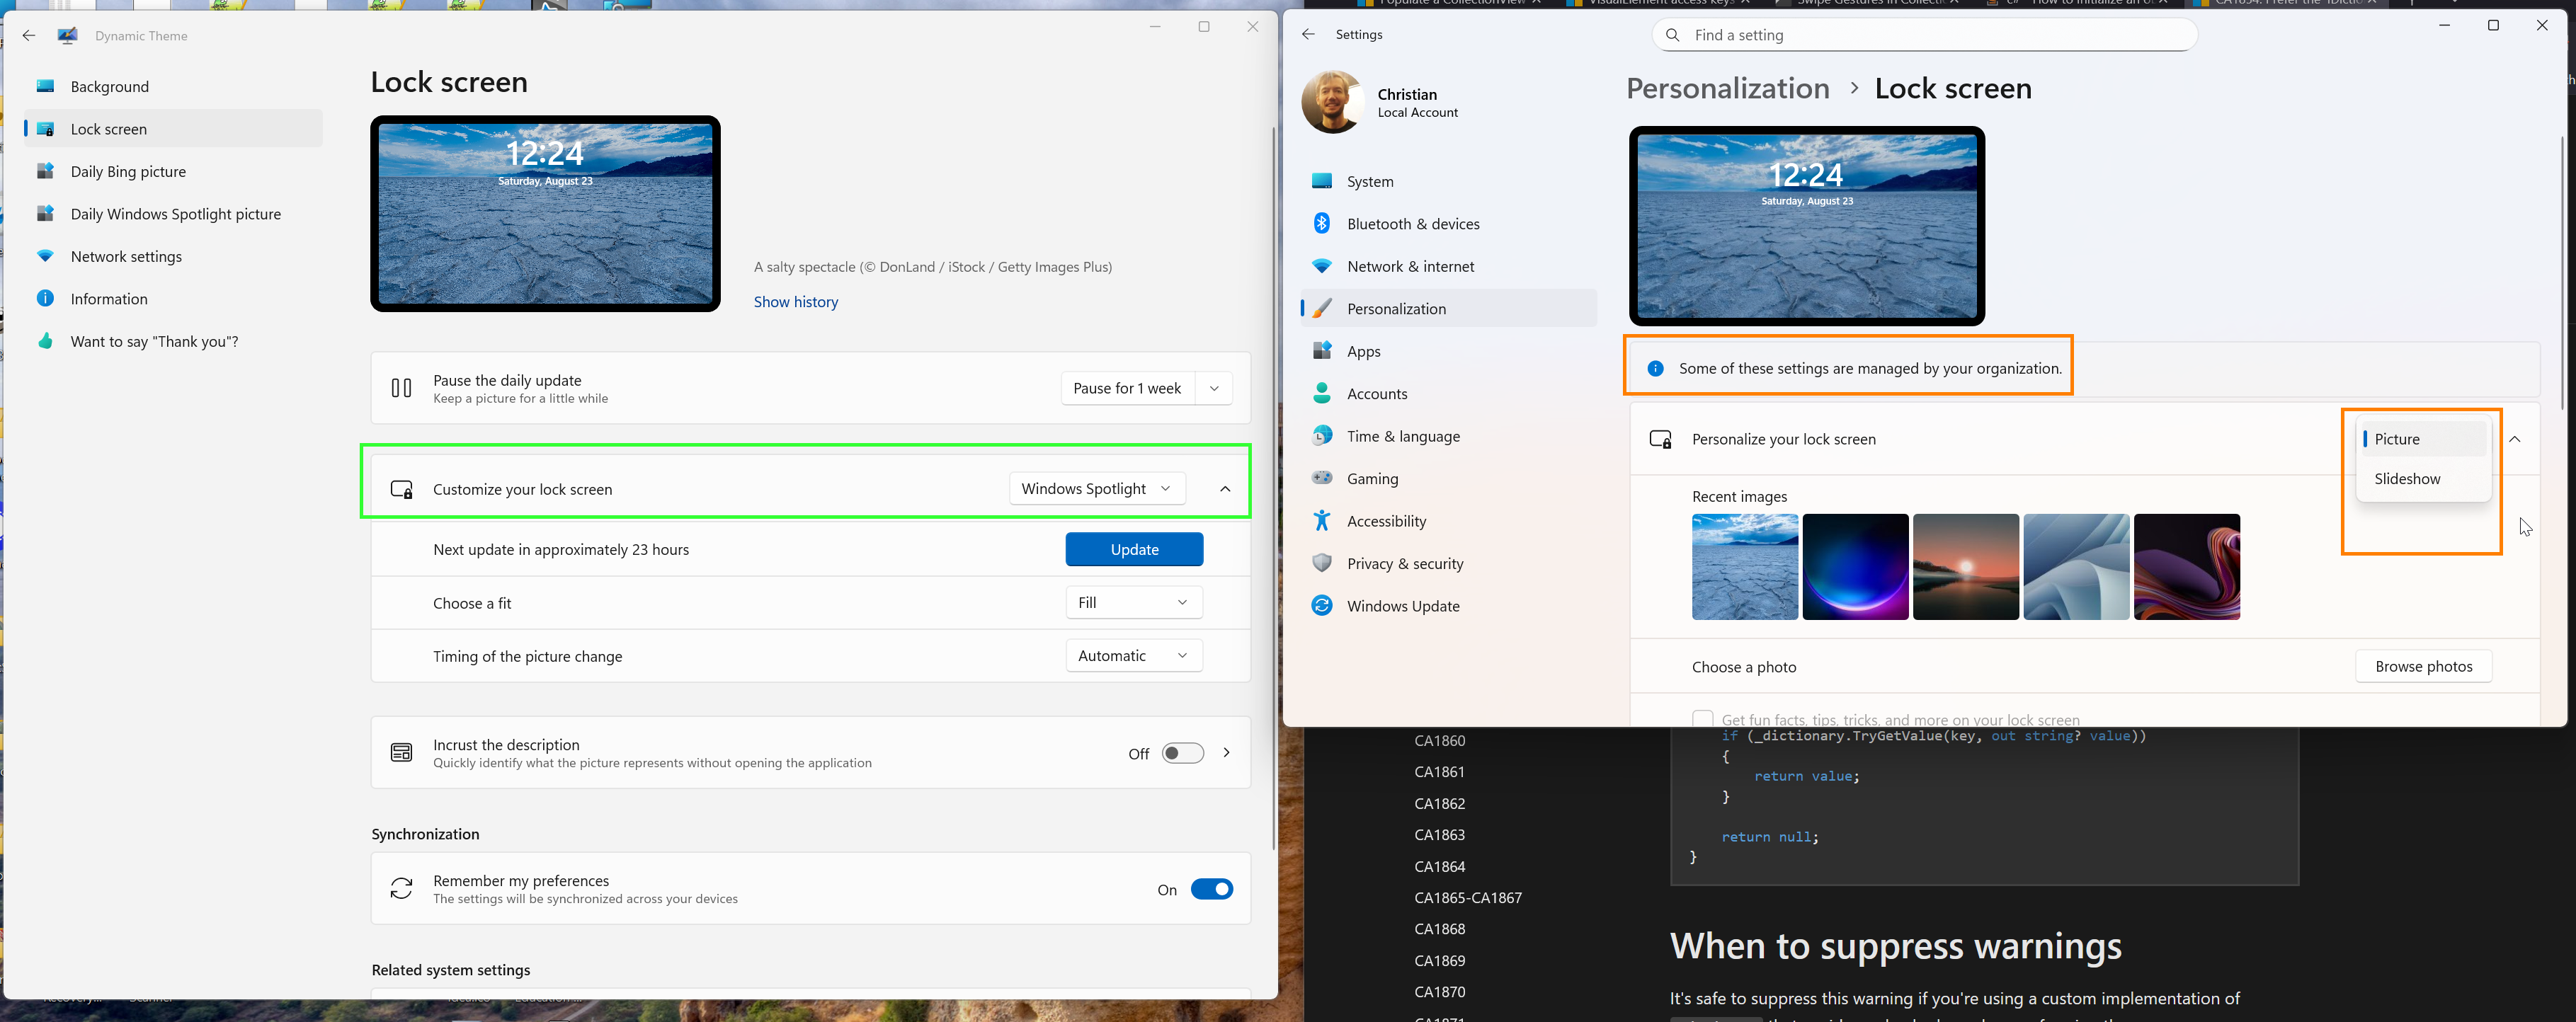Open the CA1860 link in the browser
Viewport: 2576px width, 1022px height.
coord(1440,741)
